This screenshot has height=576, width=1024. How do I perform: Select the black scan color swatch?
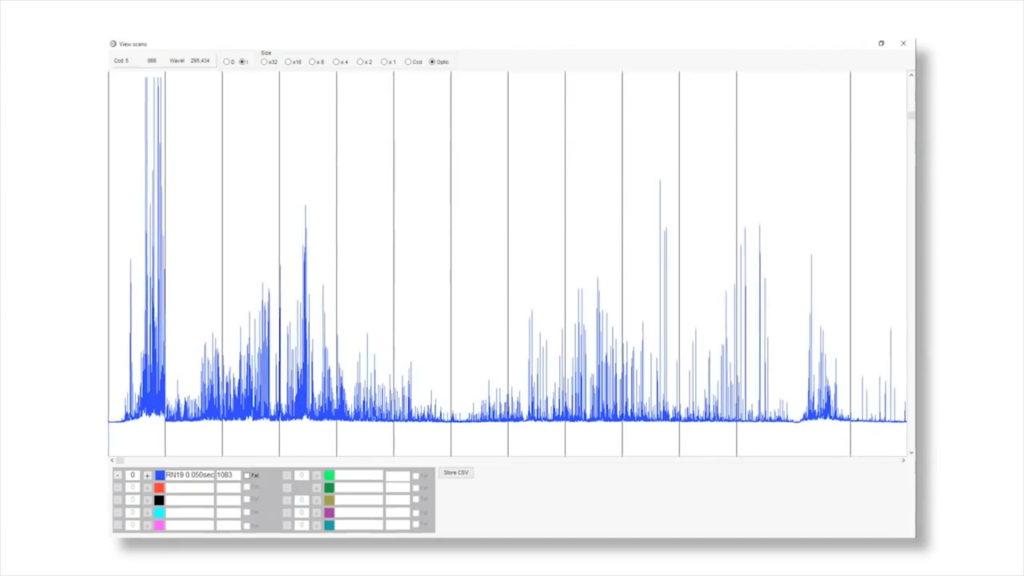click(159, 500)
